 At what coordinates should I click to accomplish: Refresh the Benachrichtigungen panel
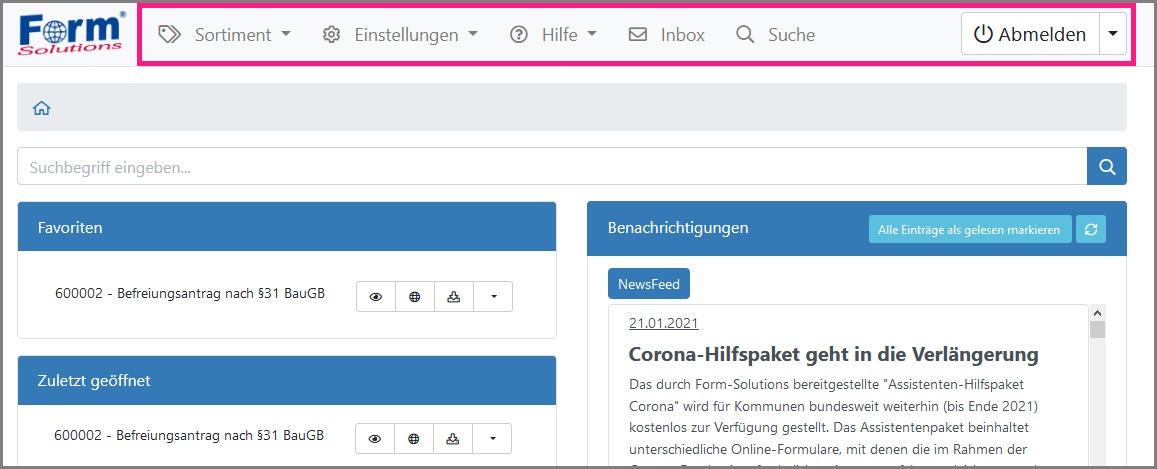pos(1091,229)
